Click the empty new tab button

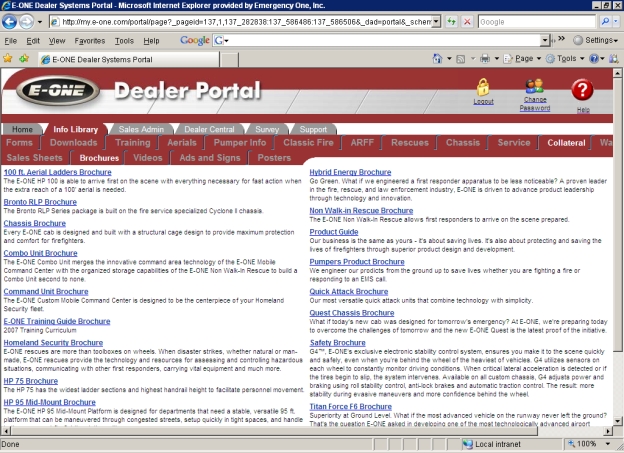(230, 59)
